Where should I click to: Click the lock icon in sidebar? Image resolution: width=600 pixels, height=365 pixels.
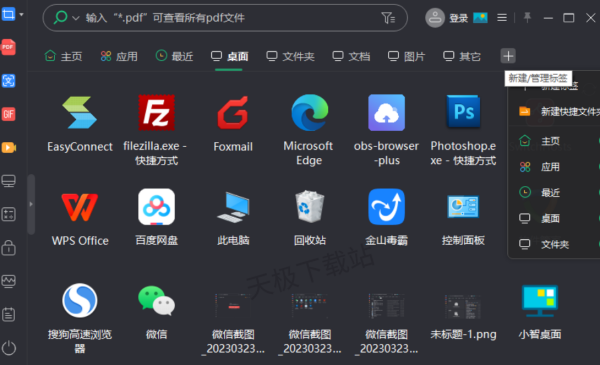pyautogui.click(x=8, y=248)
